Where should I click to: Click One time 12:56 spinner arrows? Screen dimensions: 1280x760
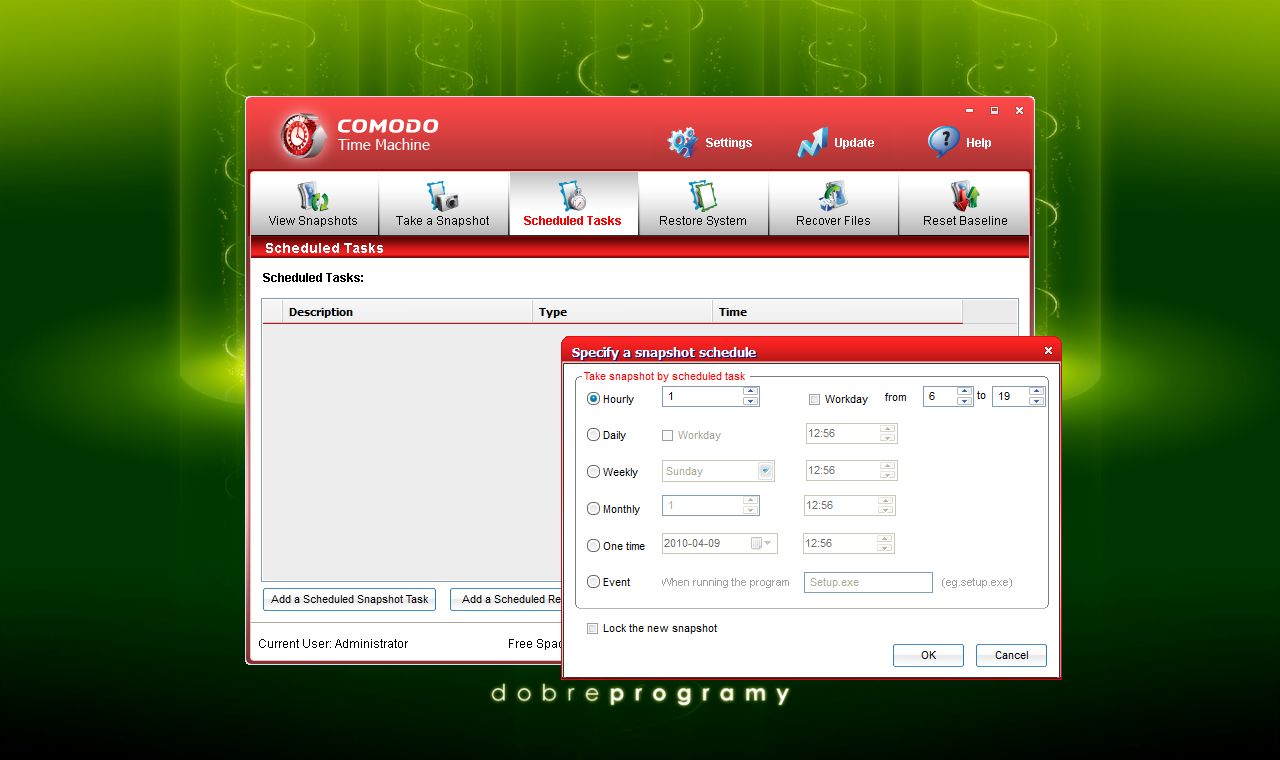(x=884, y=543)
